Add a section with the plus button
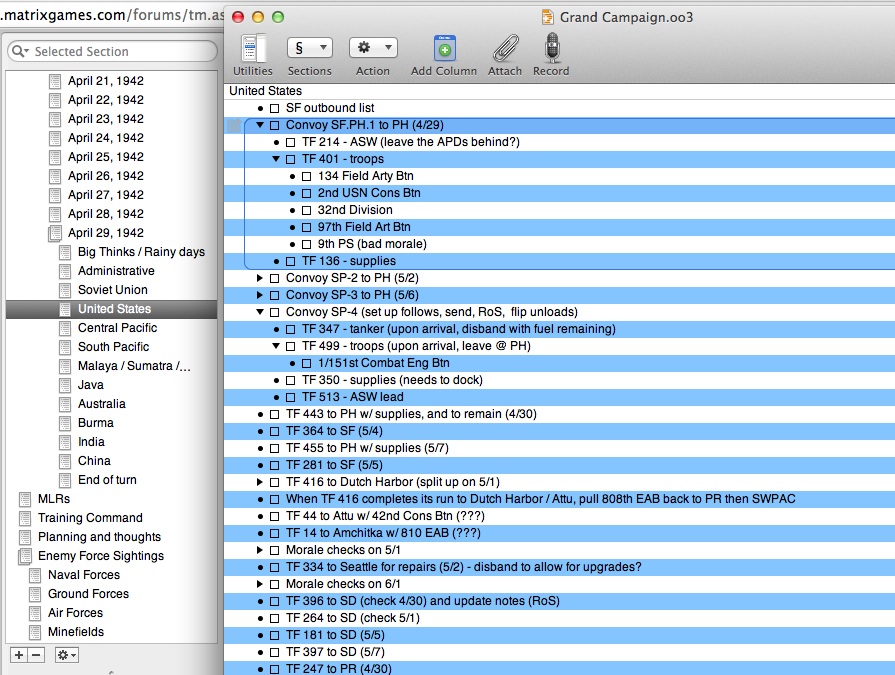 19,655
